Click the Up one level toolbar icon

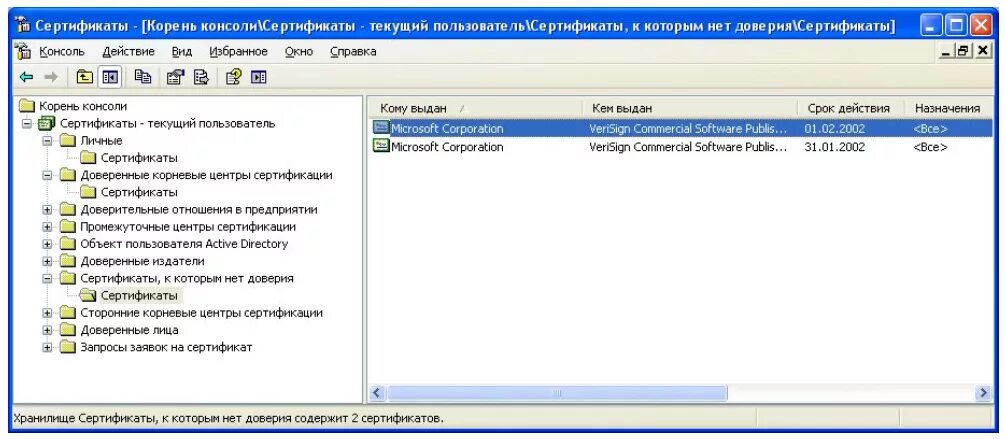(x=85, y=78)
